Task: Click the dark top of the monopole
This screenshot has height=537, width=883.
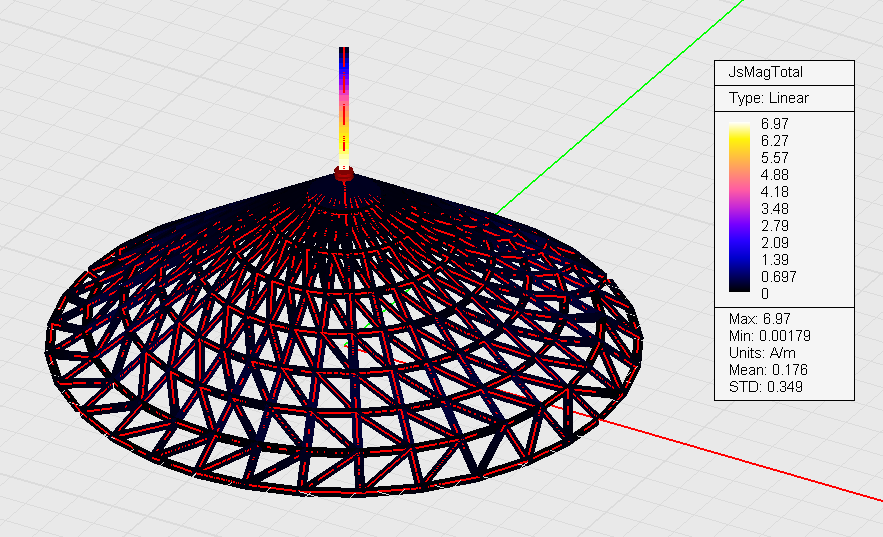Action: click(344, 52)
